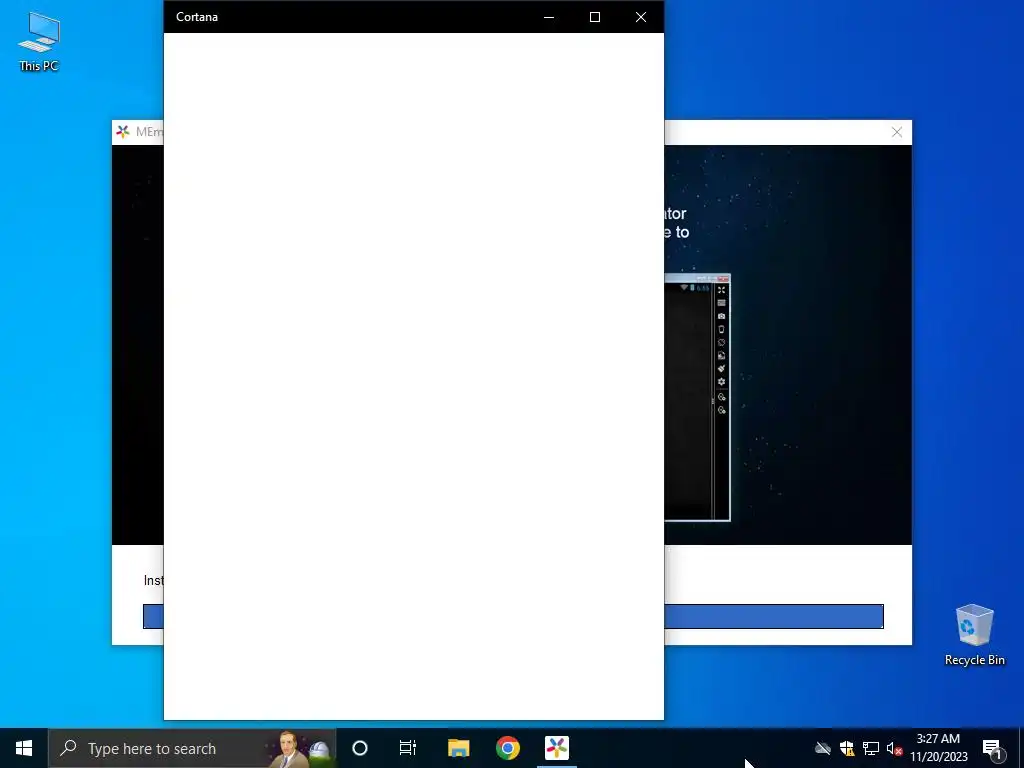The image size is (1024, 768).
Task: Open File Explorer from the taskbar
Action: (458, 748)
